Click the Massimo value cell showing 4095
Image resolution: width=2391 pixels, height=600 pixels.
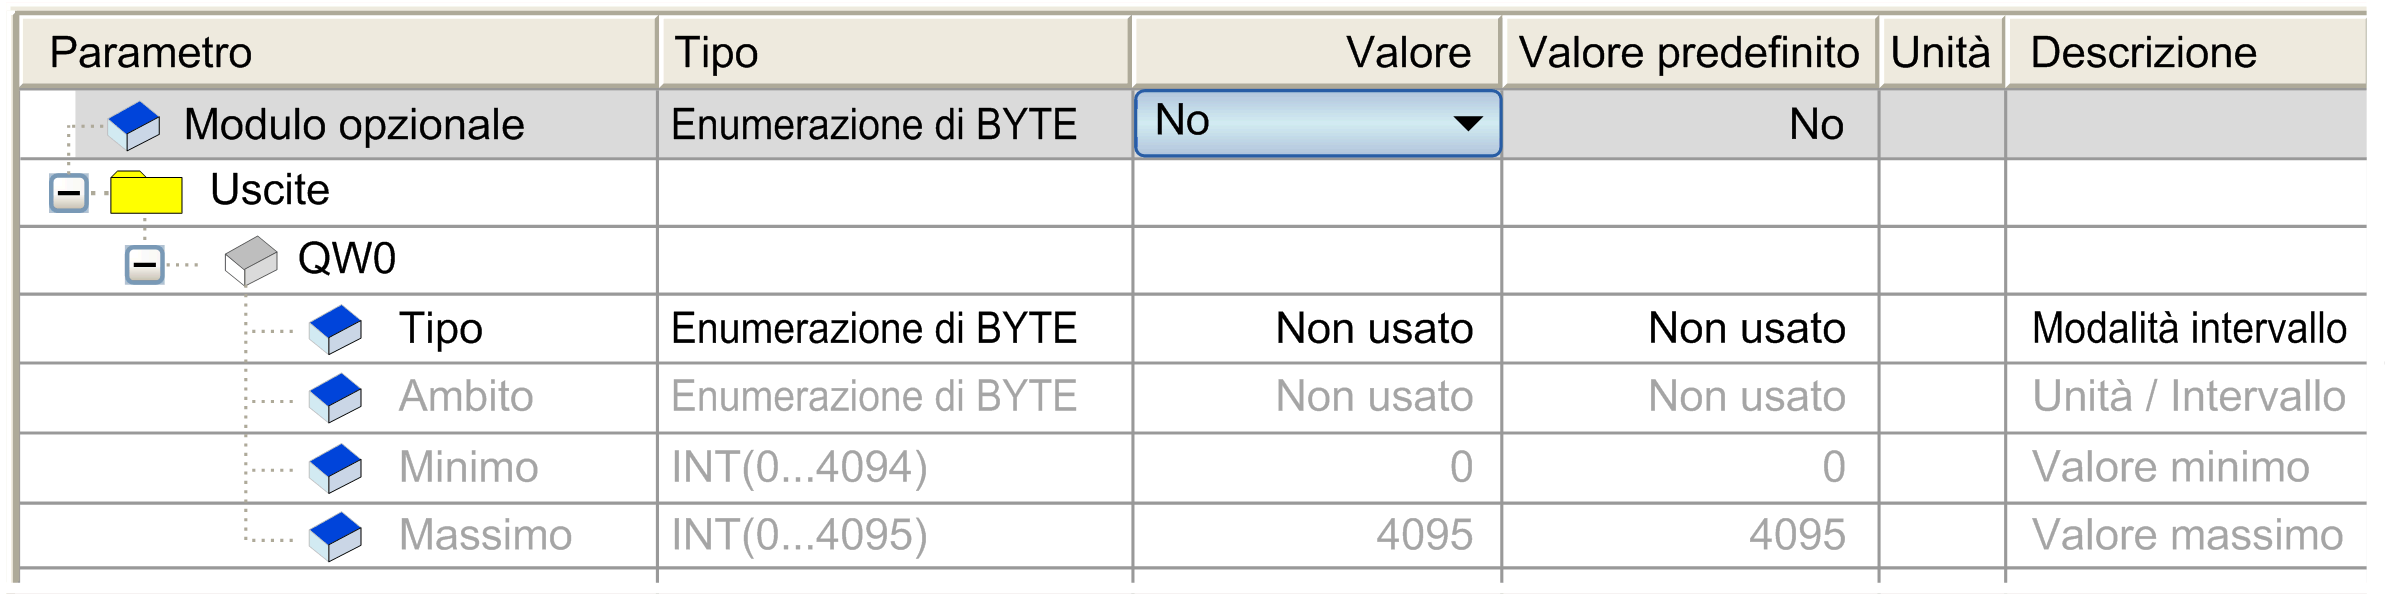(1423, 535)
